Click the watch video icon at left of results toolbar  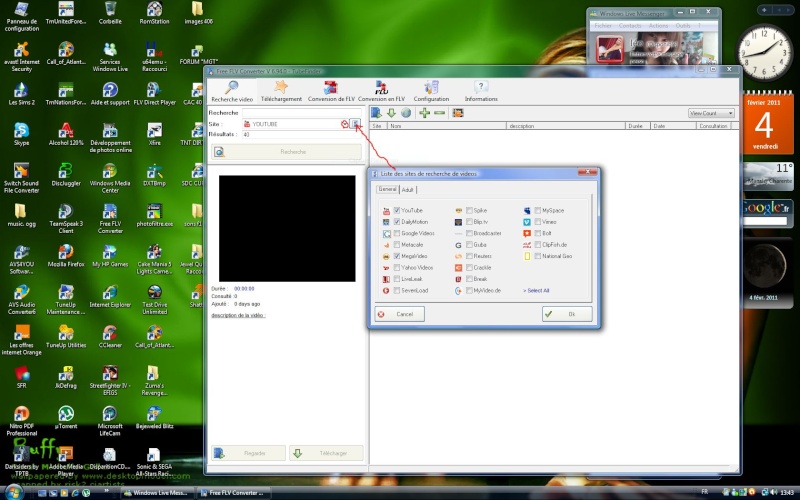377,113
